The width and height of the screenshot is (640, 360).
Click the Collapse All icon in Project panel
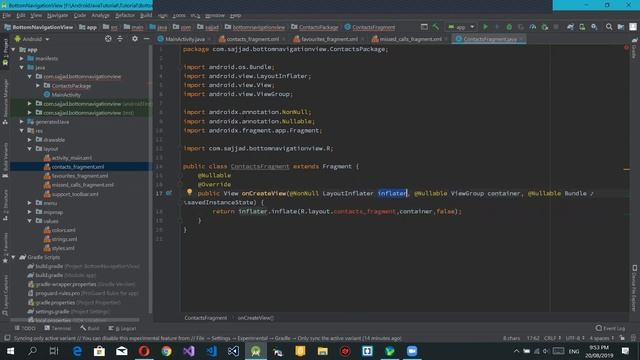pyautogui.click(x=120, y=39)
